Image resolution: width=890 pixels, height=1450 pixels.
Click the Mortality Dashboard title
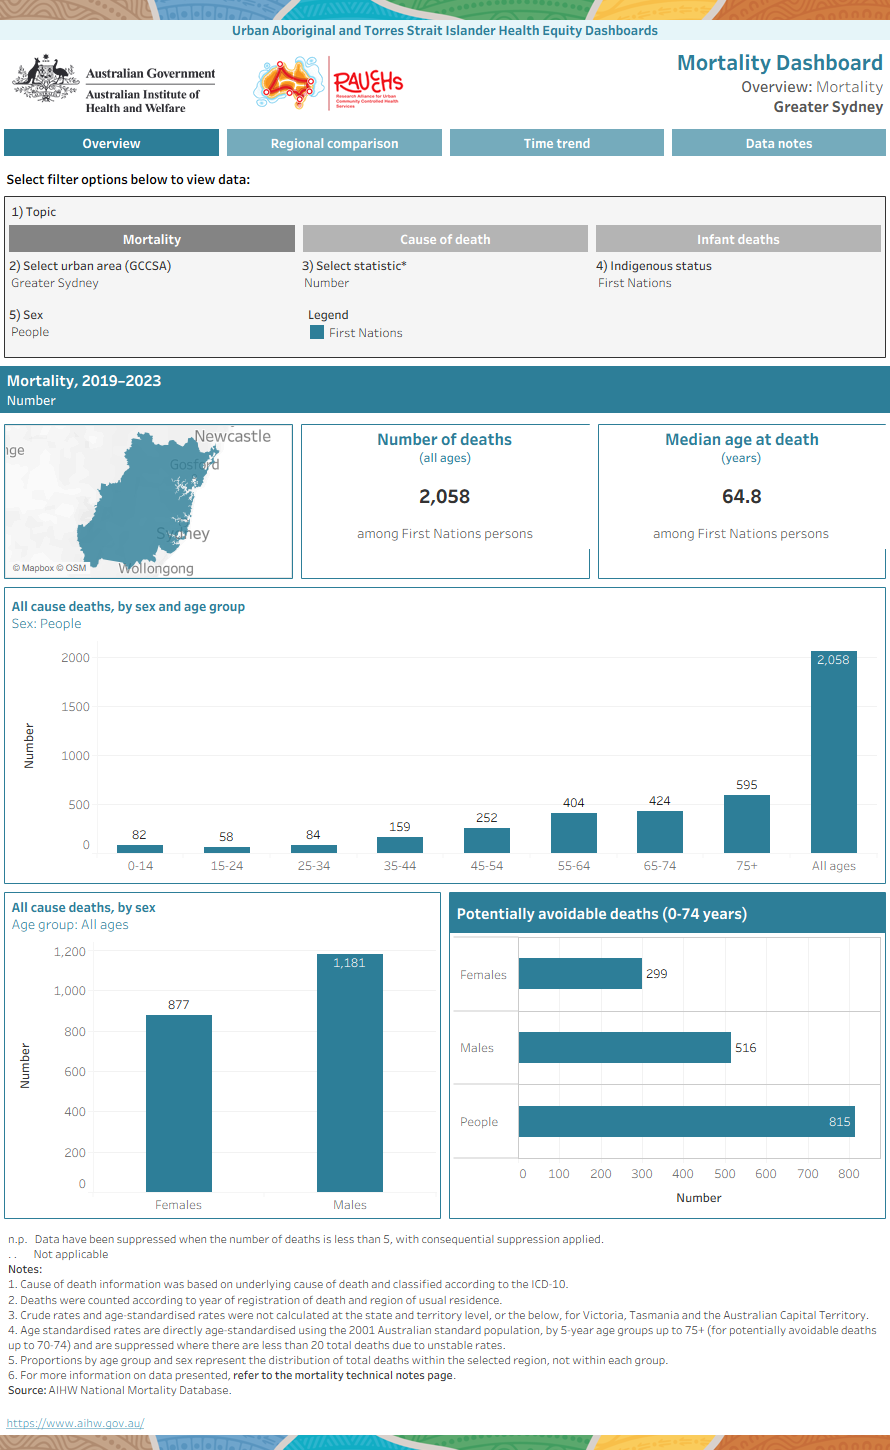[780, 63]
